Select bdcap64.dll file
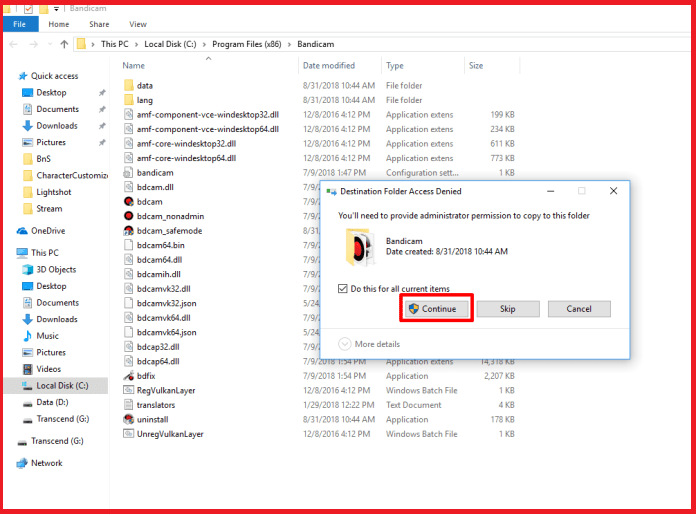 pyautogui.click(x=158, y=361)
